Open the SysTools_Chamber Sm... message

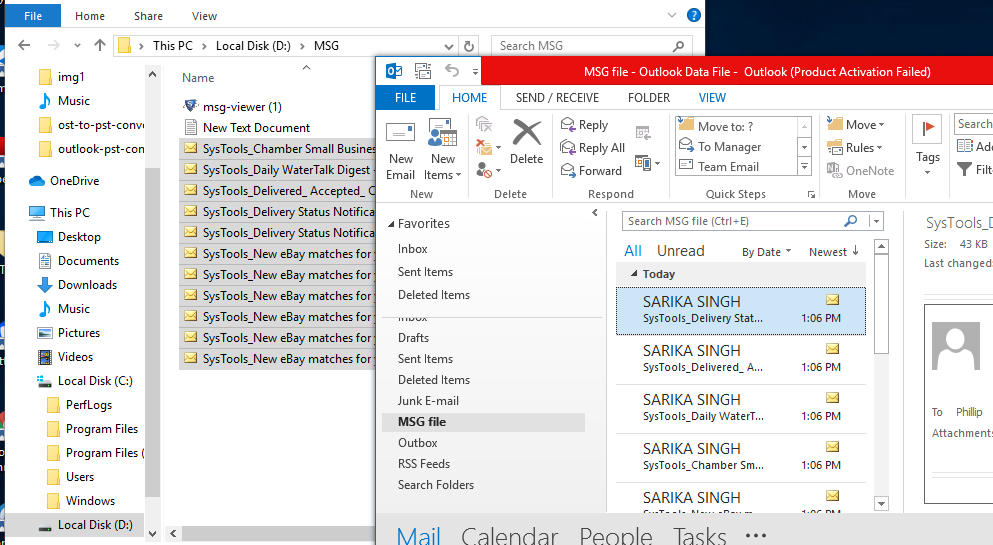[740, 457]
